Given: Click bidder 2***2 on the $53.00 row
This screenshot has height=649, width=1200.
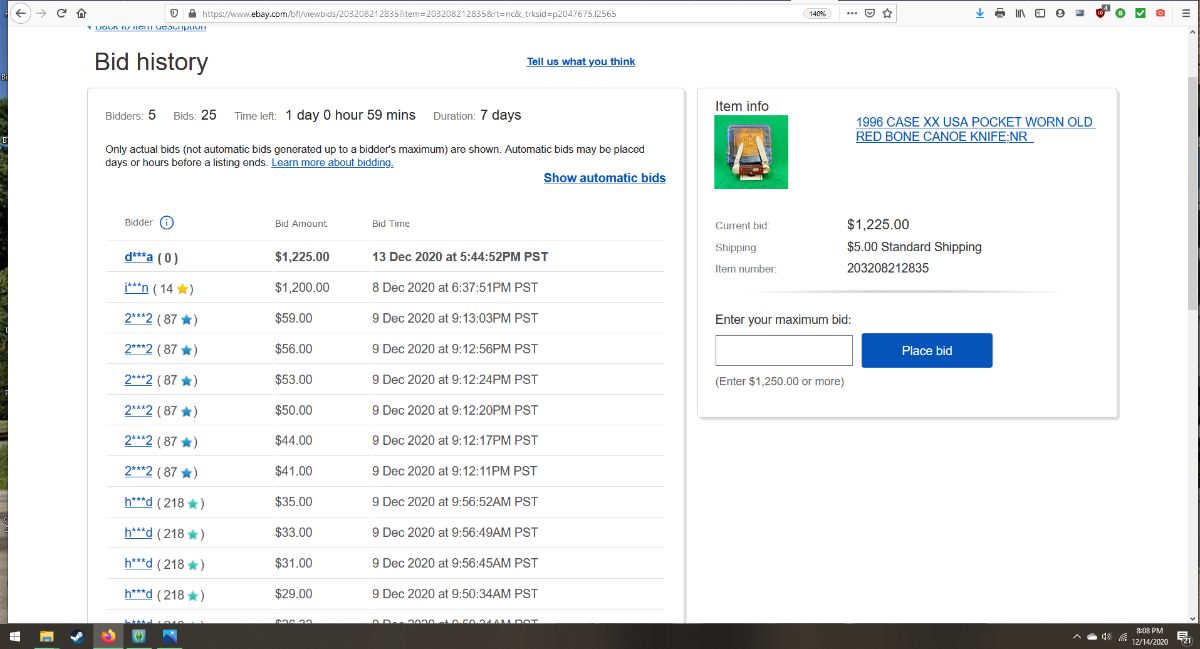Looking at the screenshot, I should (138, 380).
